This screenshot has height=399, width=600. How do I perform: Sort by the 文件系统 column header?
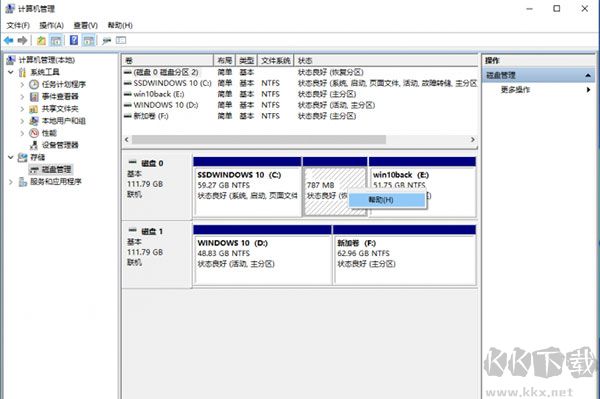pos(276,60)
